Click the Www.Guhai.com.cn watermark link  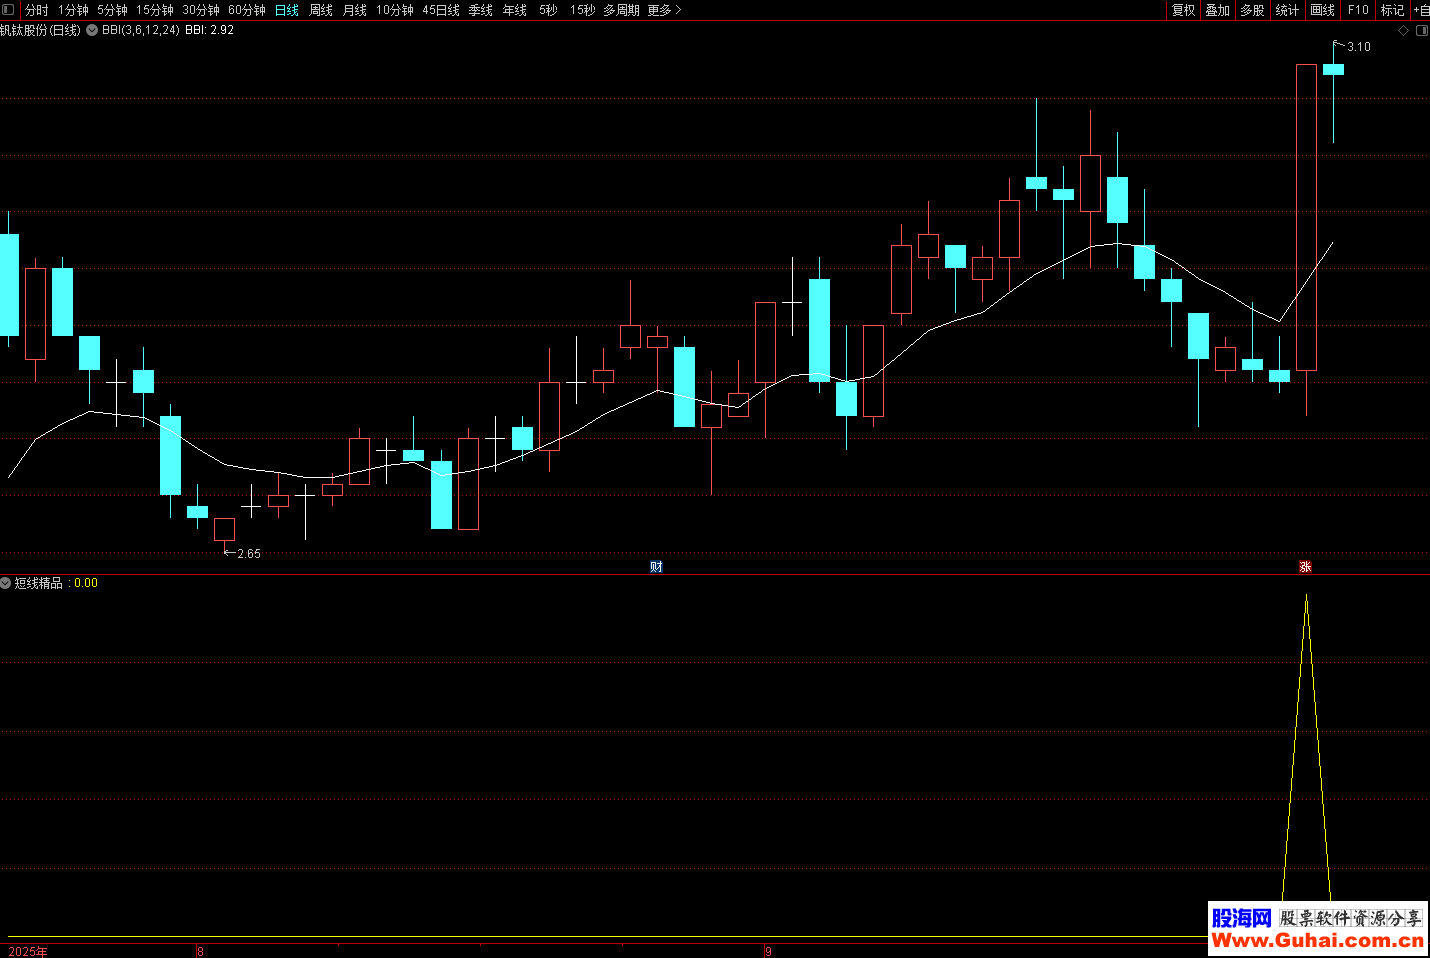coord(1317,941)
